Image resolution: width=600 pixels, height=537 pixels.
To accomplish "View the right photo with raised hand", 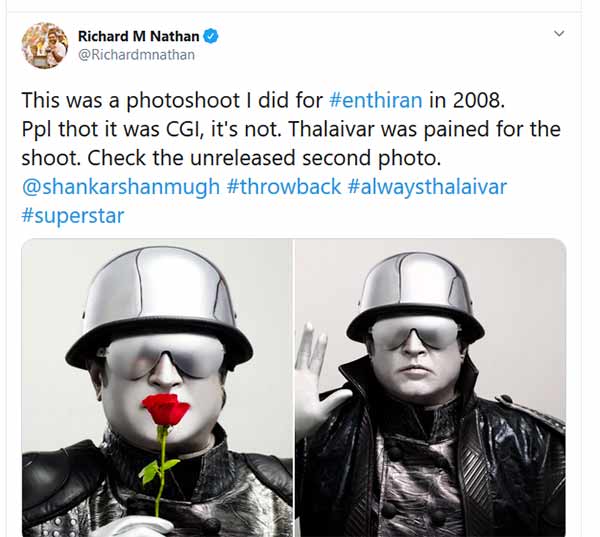I will click(430, 387).
